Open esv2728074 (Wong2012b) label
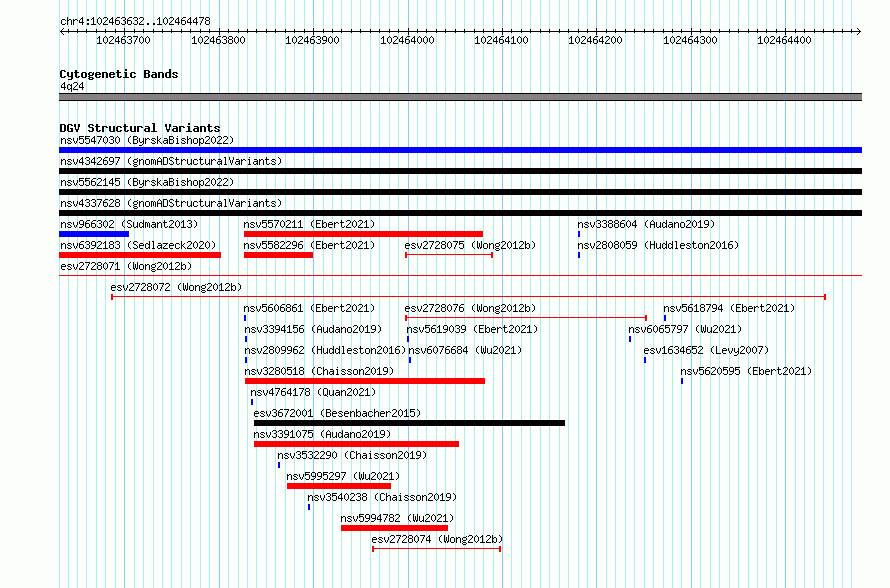 (x=437, y=539)
